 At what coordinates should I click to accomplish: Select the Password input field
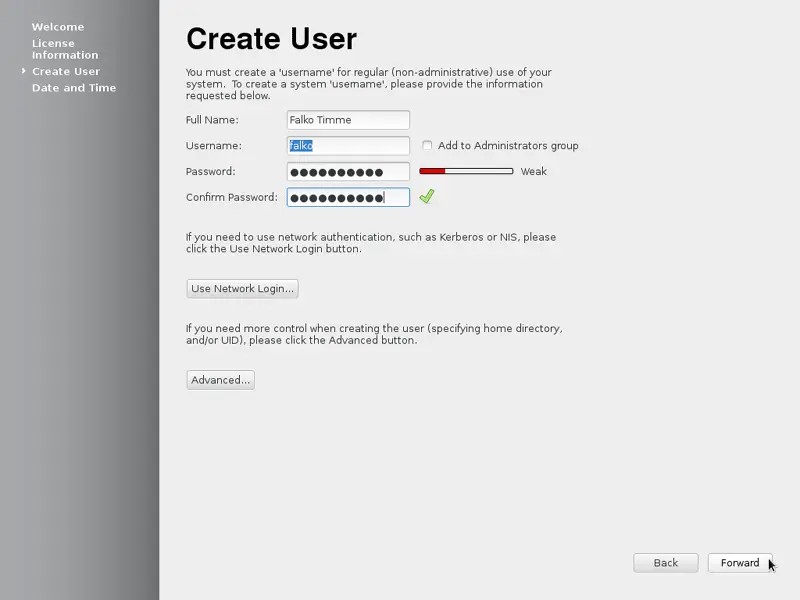348,171
